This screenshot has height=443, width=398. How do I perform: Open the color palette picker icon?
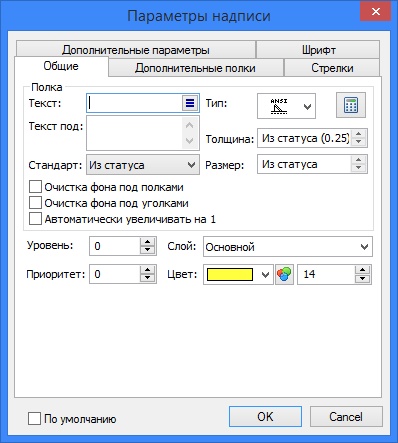pos(284,274)
